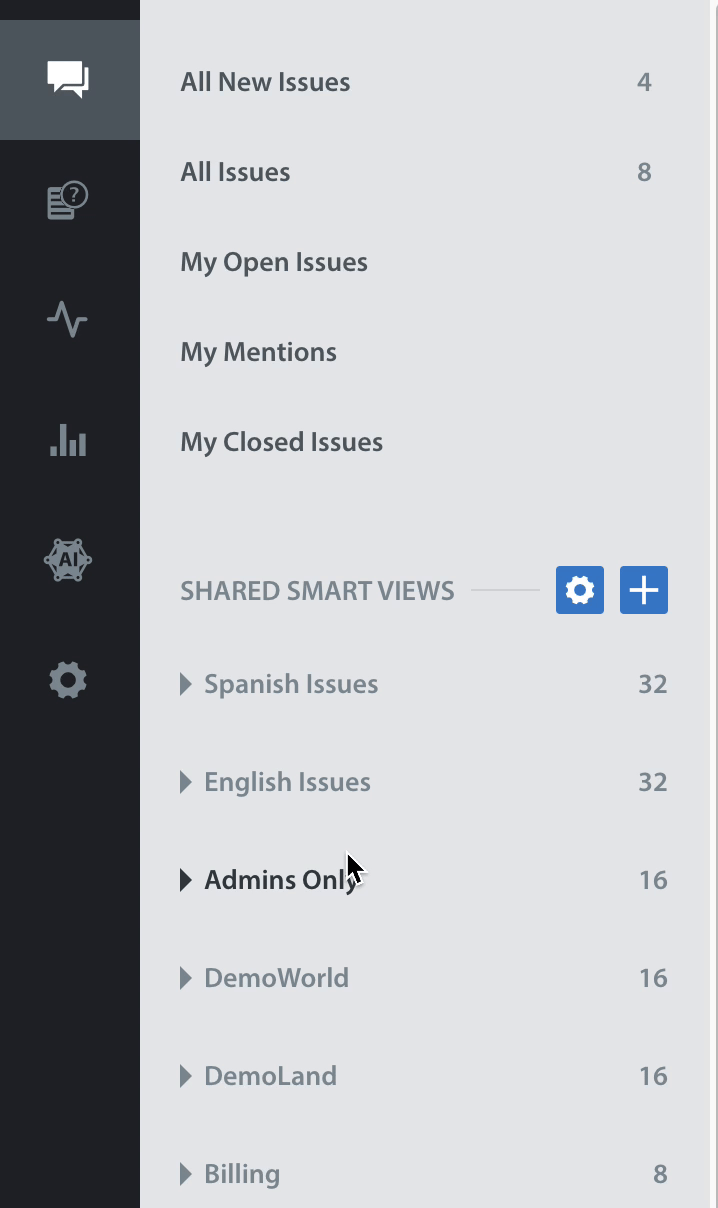This screenshot has width=718, height=1208.
Task: Expand the English Issues triangle
Action: 185,782
